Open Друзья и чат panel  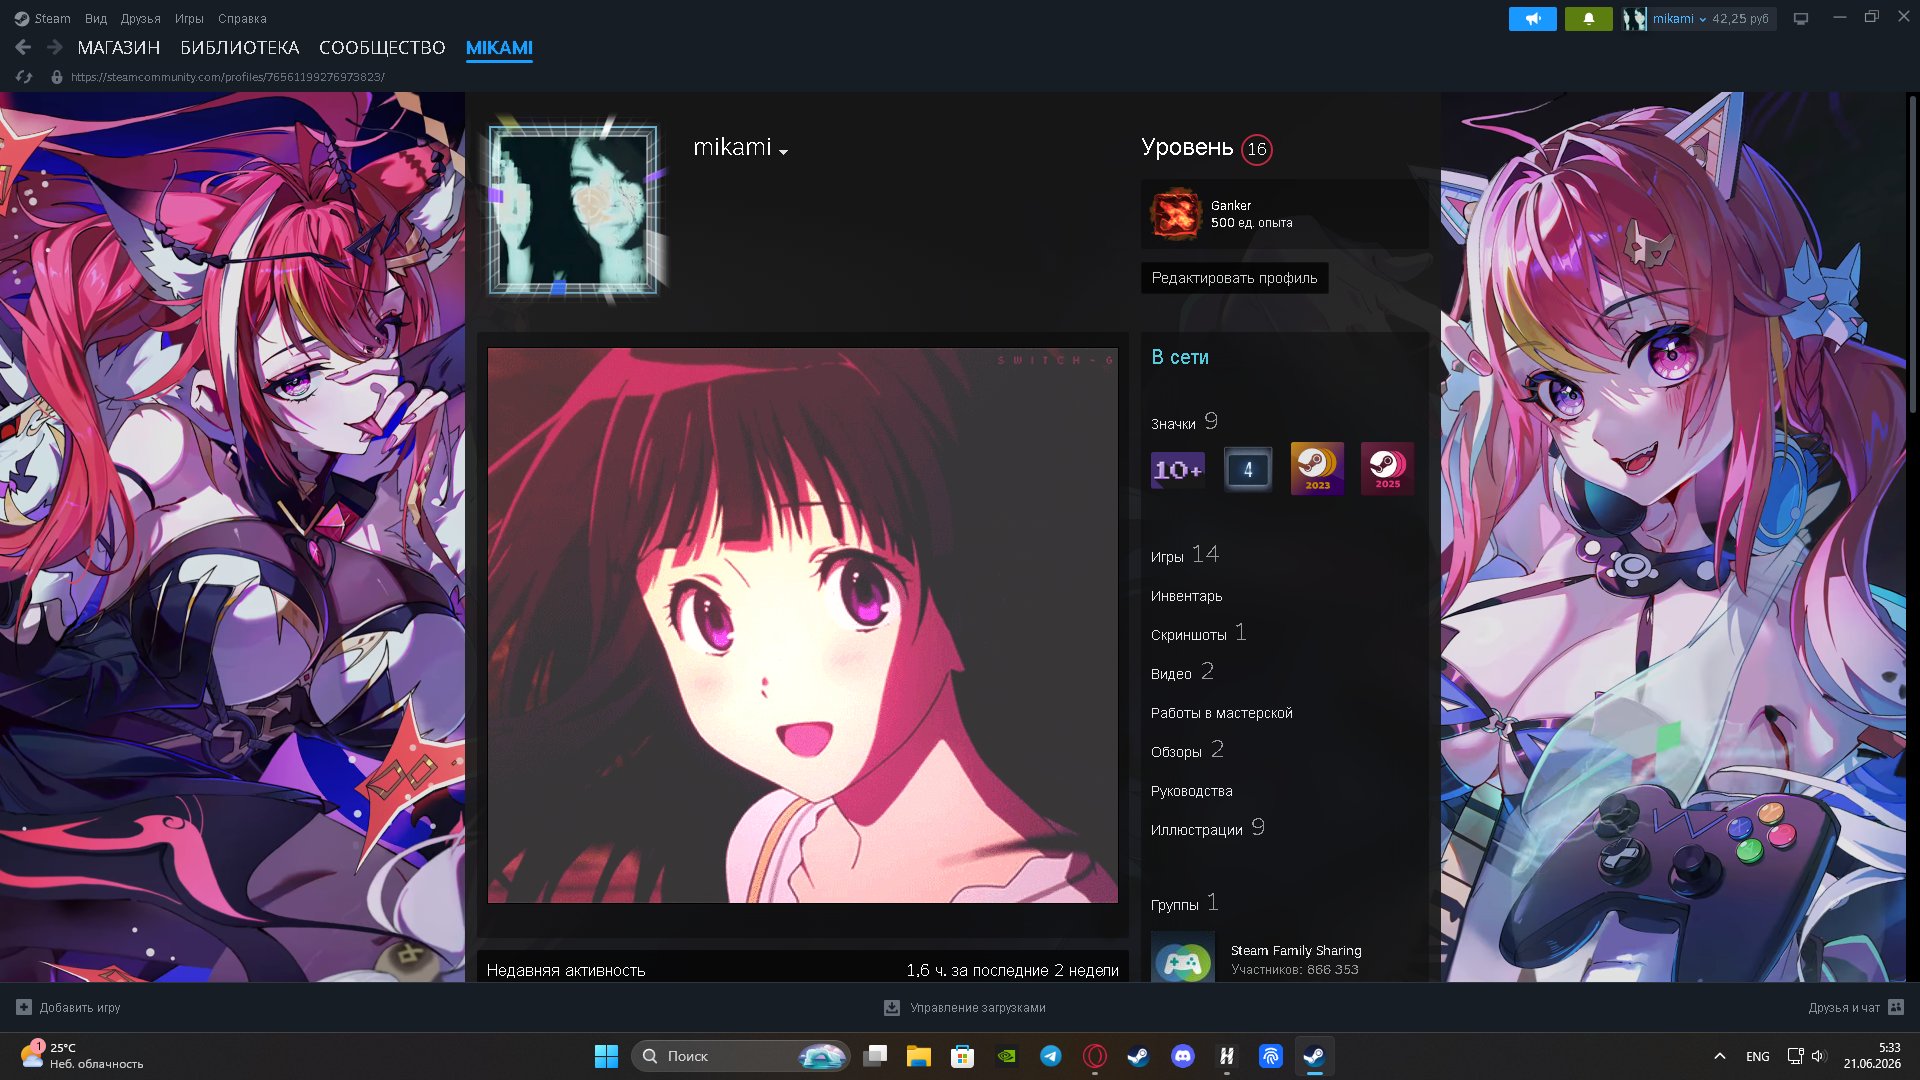[x=1856, y=1008]
